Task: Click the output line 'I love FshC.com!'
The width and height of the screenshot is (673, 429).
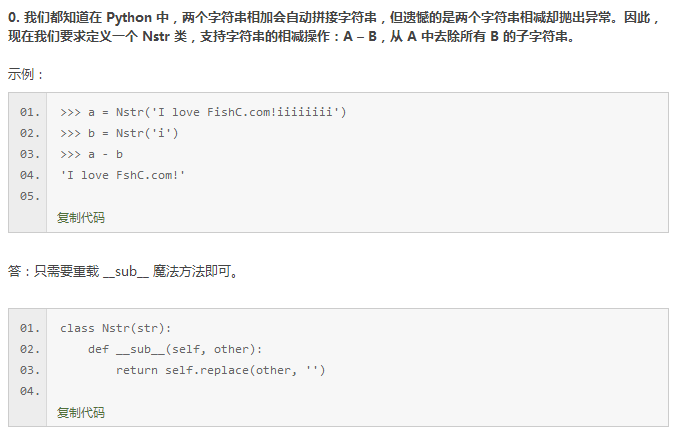Action: (123, 175)
